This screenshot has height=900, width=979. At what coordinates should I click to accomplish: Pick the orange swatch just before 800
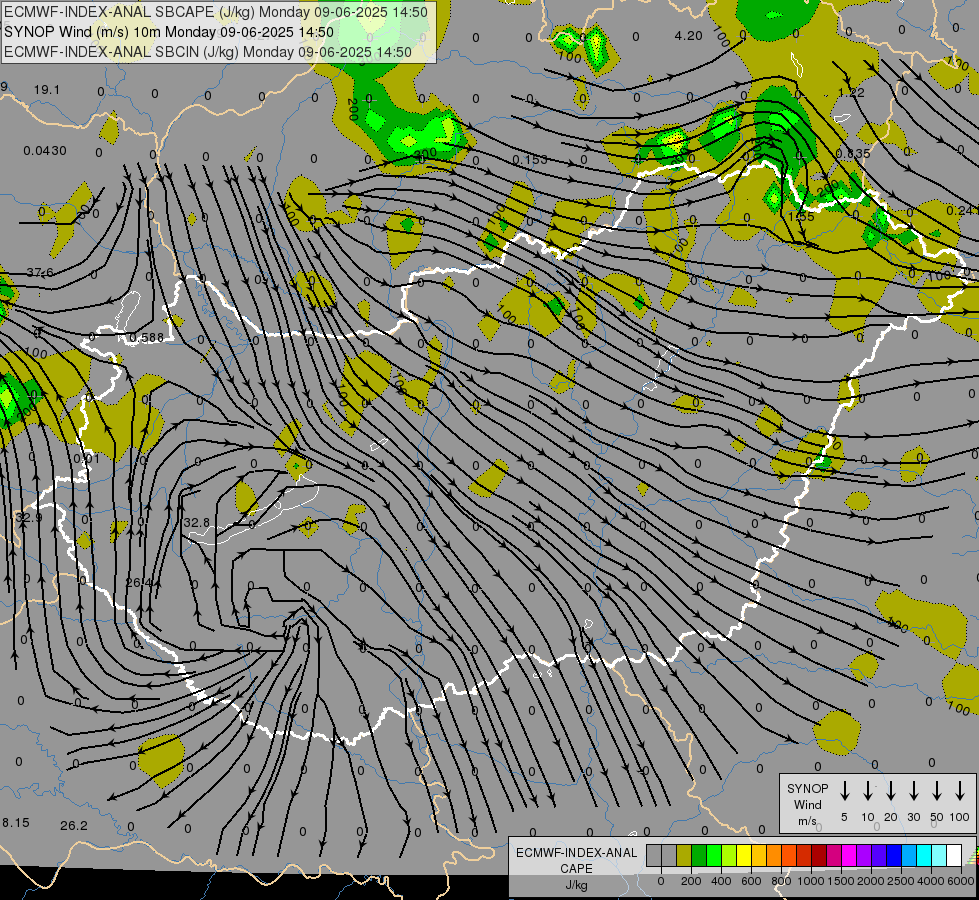(775, 855)
